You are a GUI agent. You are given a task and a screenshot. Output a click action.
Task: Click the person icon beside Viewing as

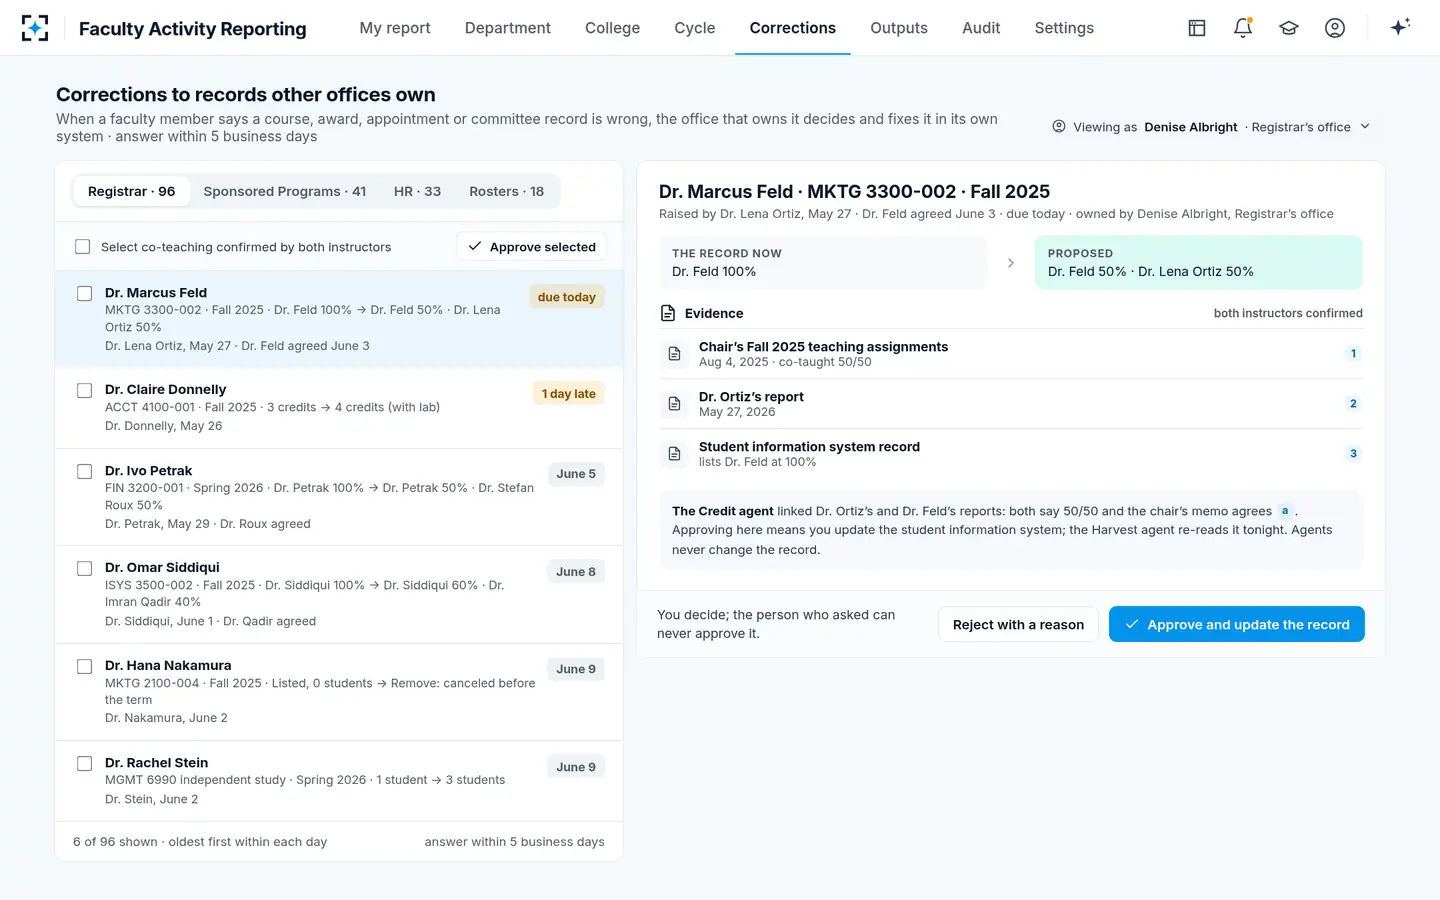(x=1059, y=126)
